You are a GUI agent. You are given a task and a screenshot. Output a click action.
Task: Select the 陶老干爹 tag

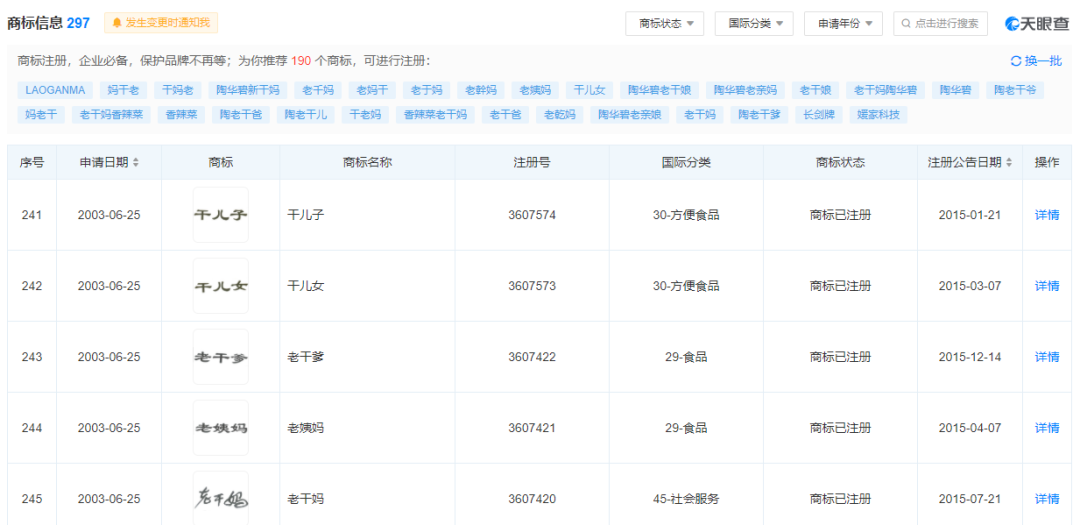coord(759,115)
